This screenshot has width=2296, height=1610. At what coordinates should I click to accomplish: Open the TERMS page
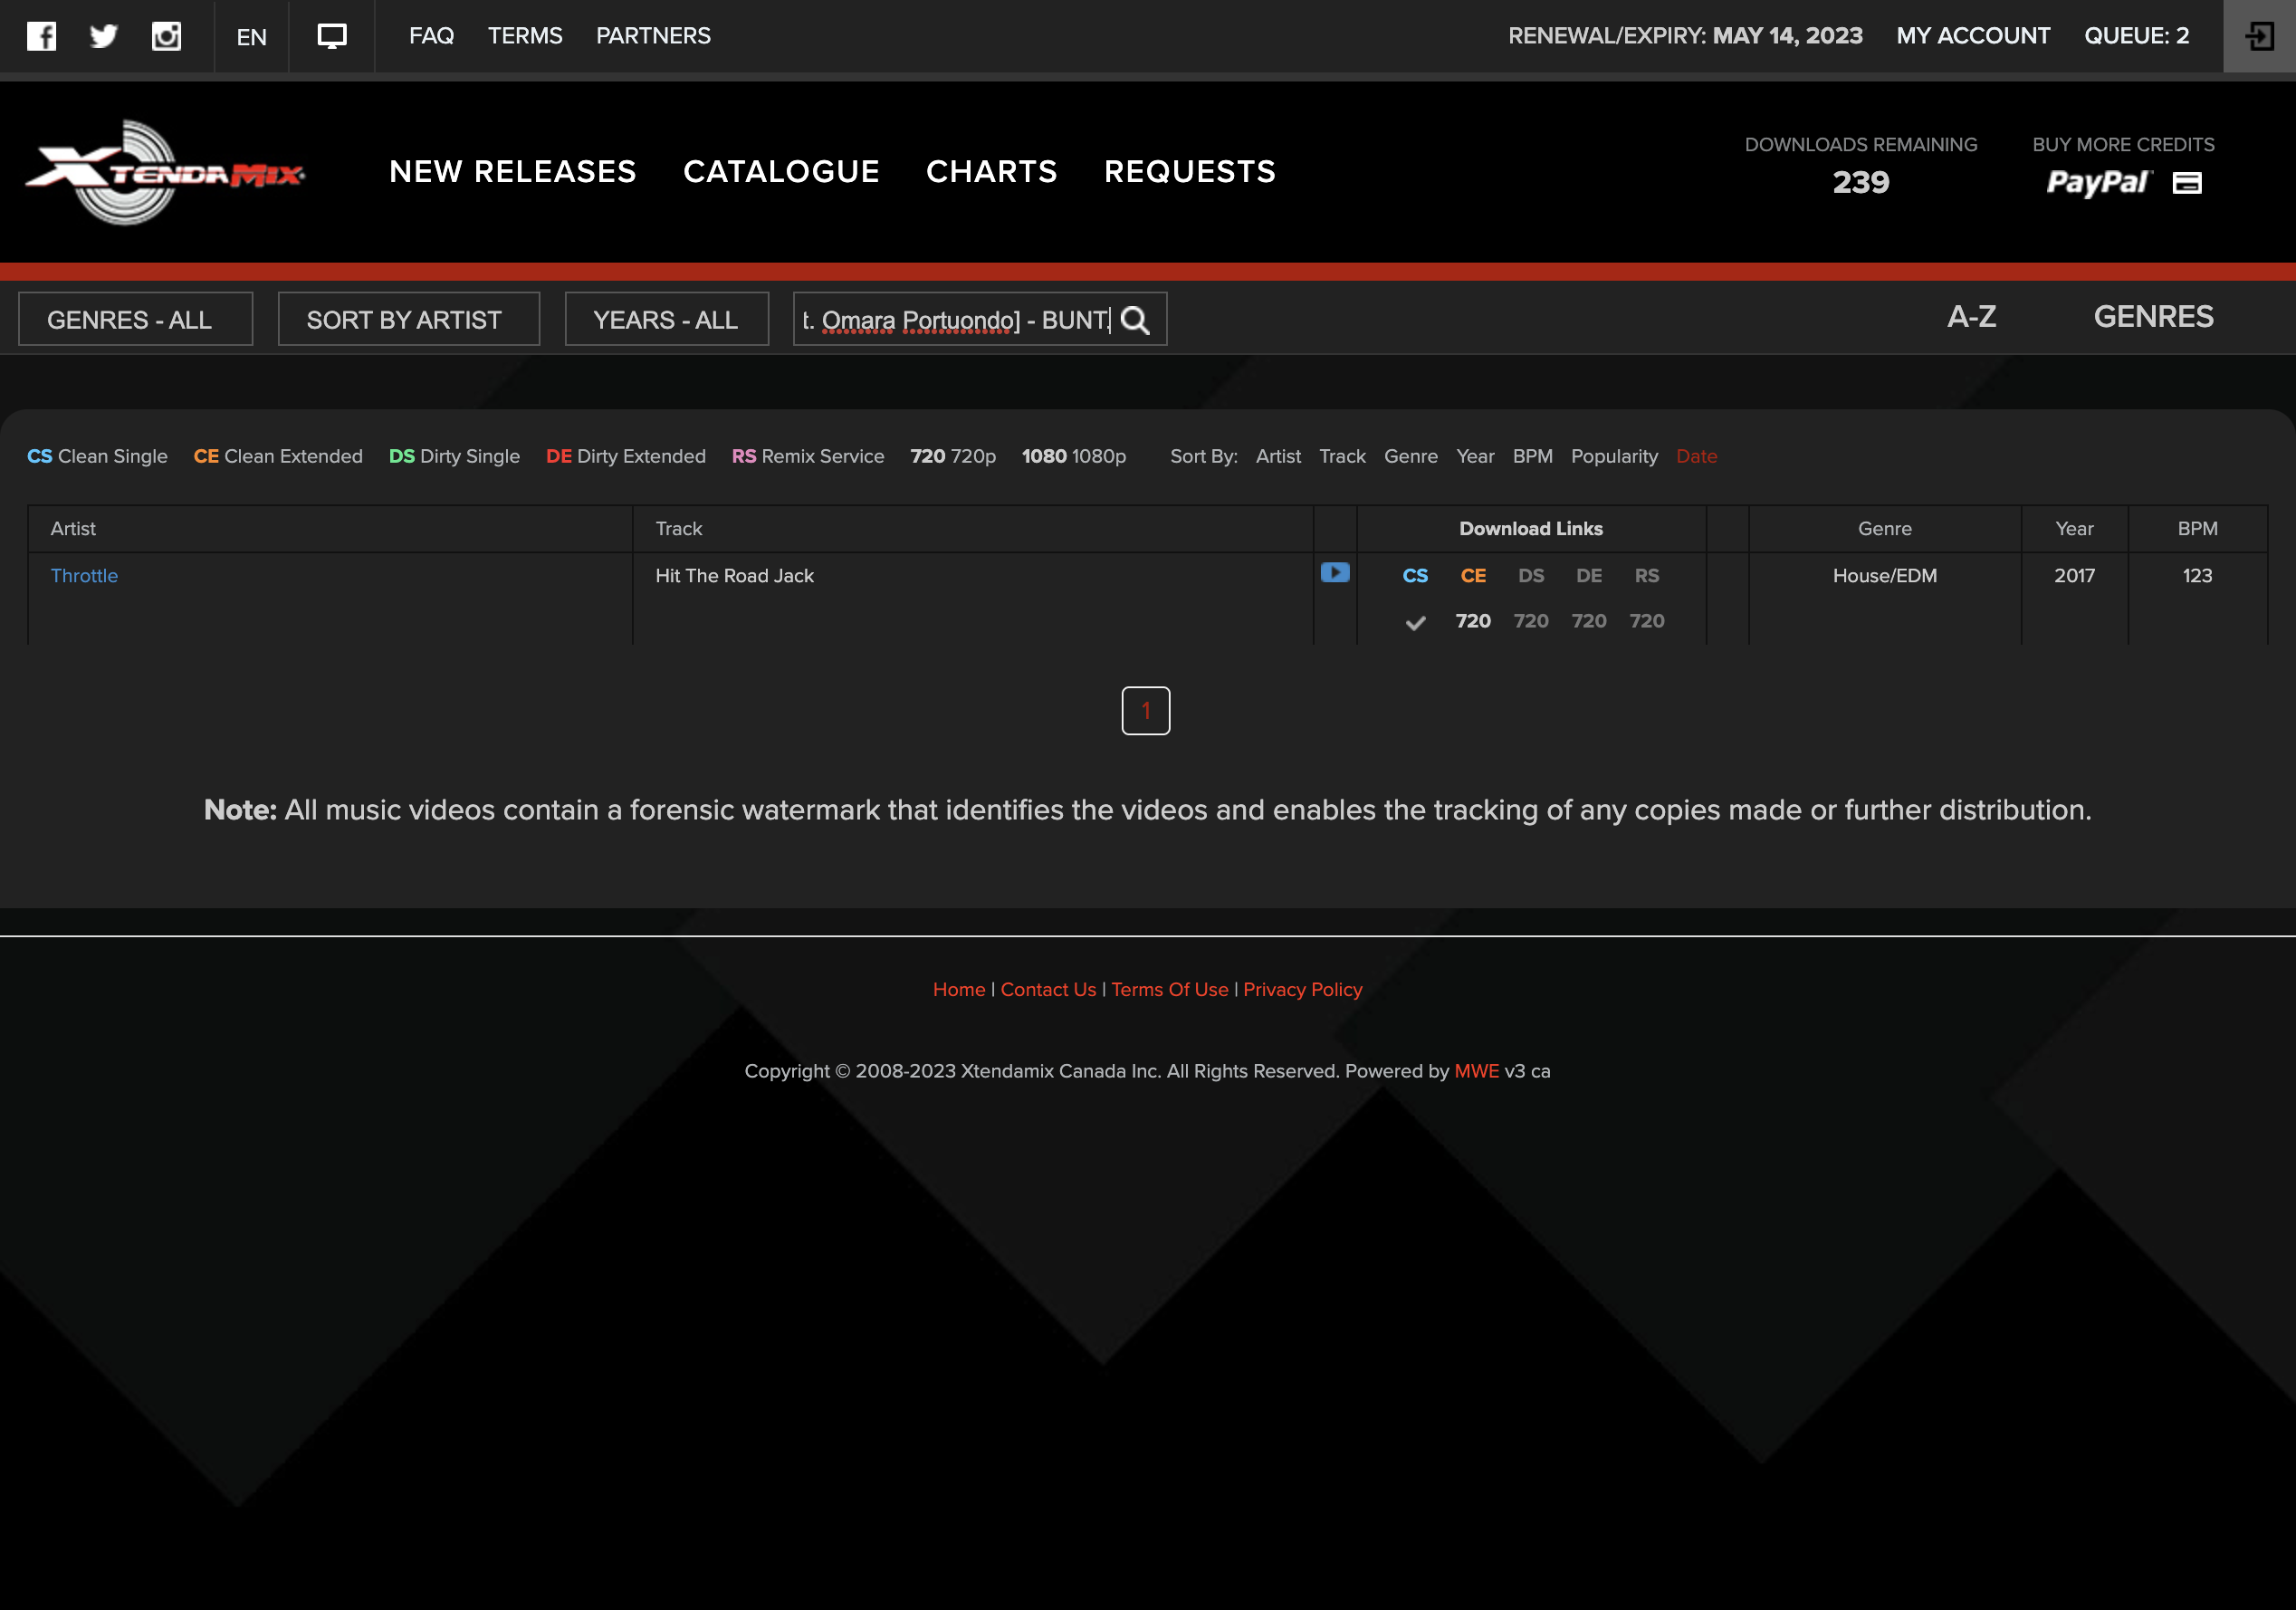tap(525, 36)
